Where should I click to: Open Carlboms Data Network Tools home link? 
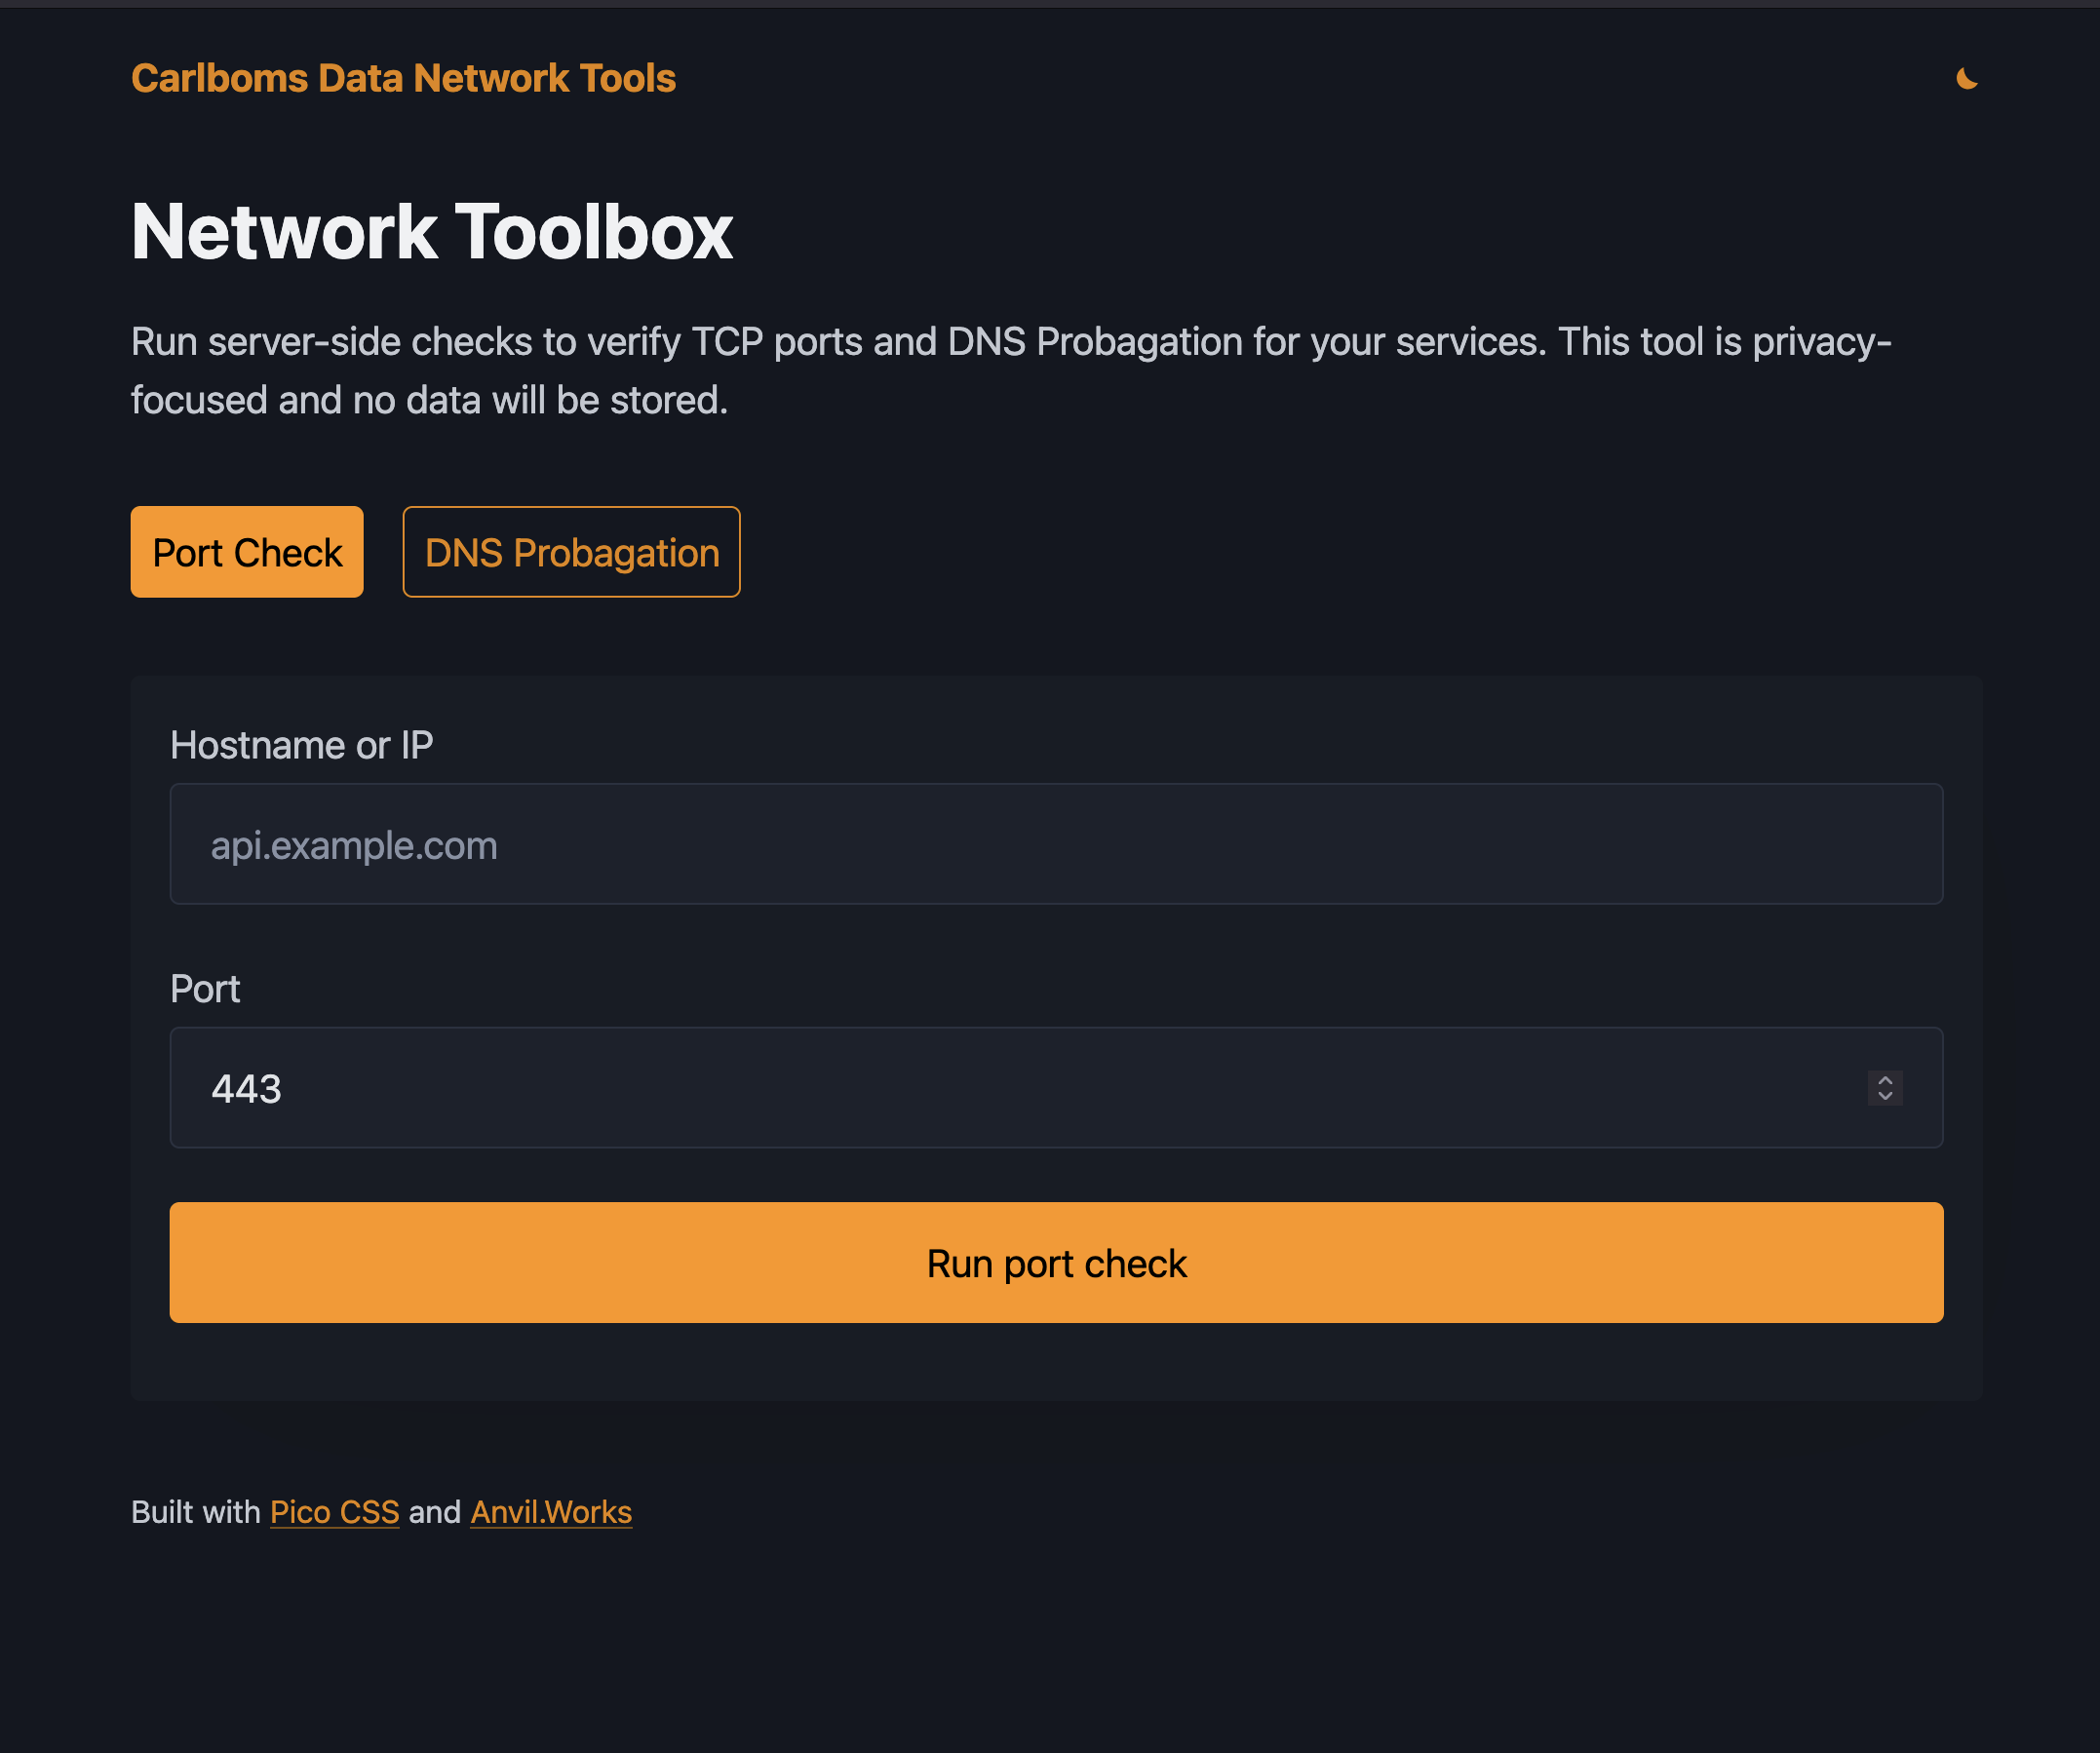[403, 79]
